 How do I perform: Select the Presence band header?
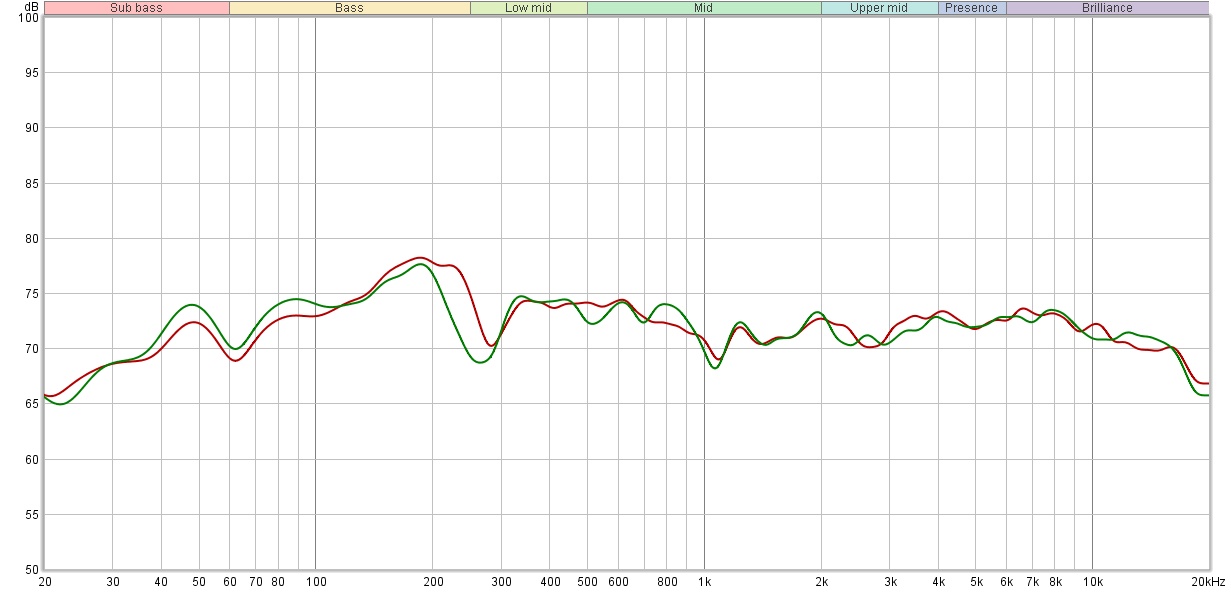coord(971,8)
